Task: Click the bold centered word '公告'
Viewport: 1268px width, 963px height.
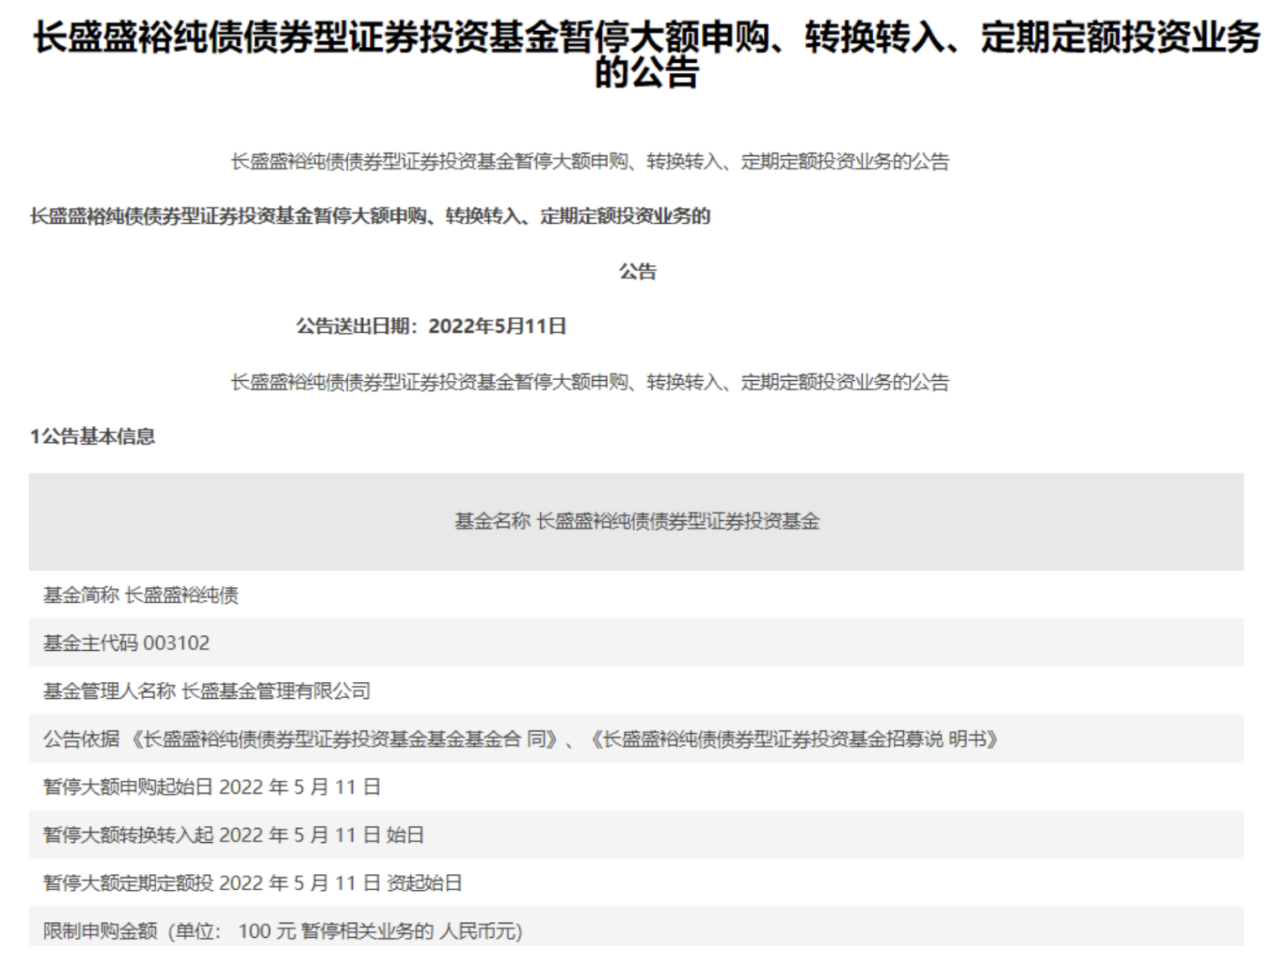Action: click(637, 271)
